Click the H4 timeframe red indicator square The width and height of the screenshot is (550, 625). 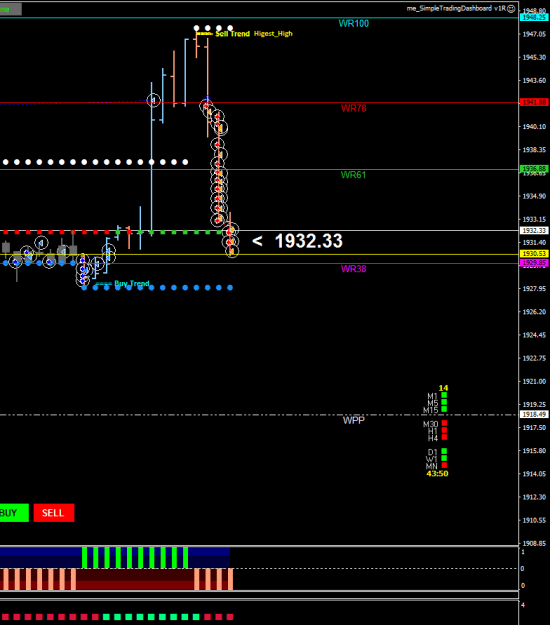[x=444, y=437]
